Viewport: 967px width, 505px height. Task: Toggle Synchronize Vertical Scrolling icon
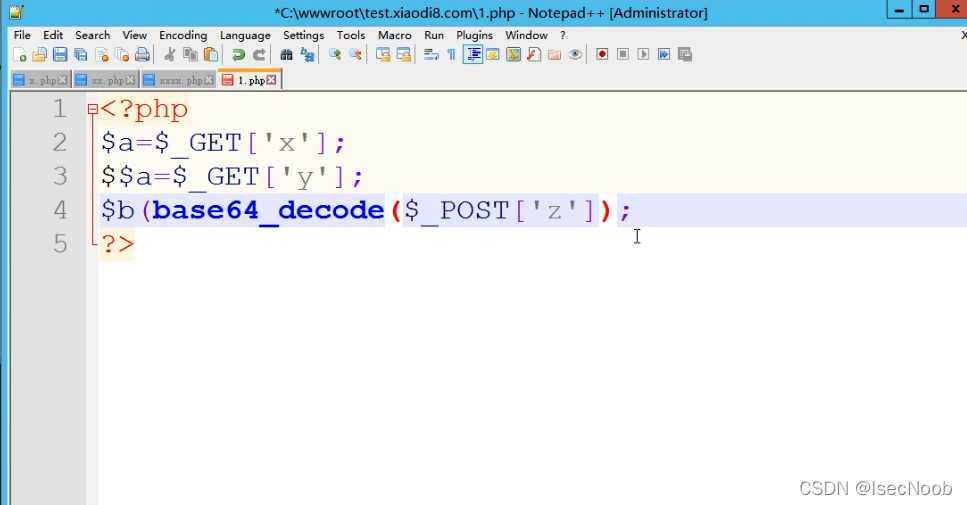(x=383, y=55)
